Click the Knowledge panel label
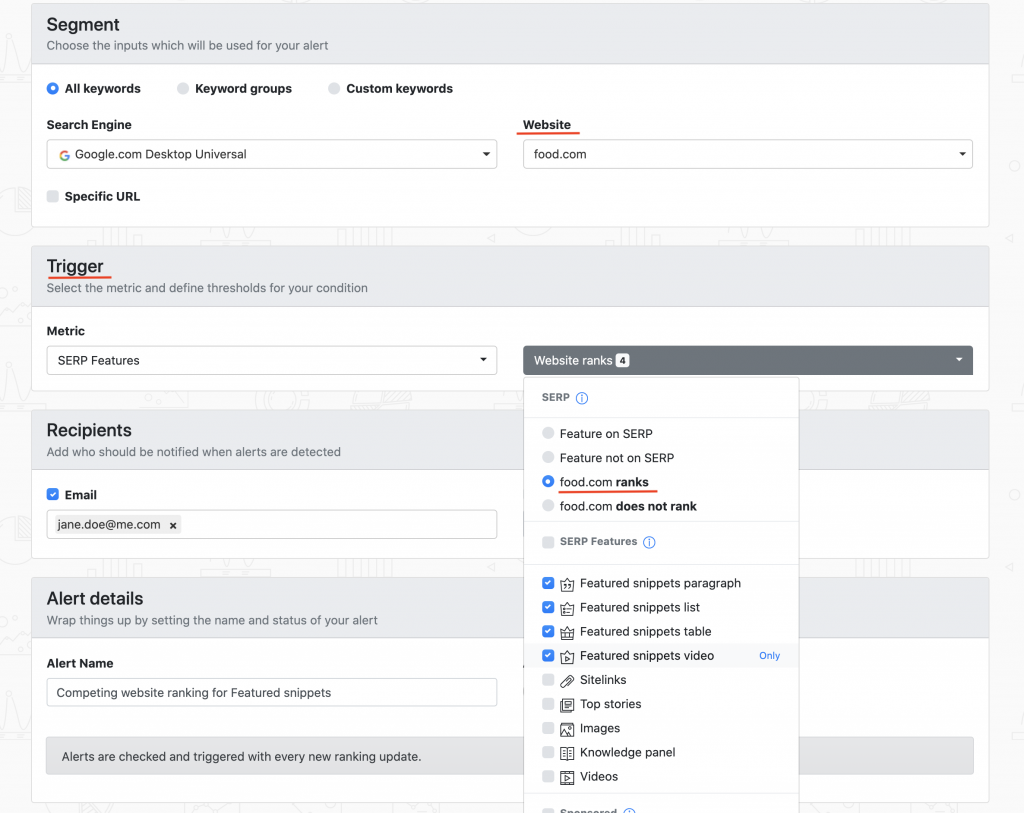Screen dimensions: 1024x813 628,752
